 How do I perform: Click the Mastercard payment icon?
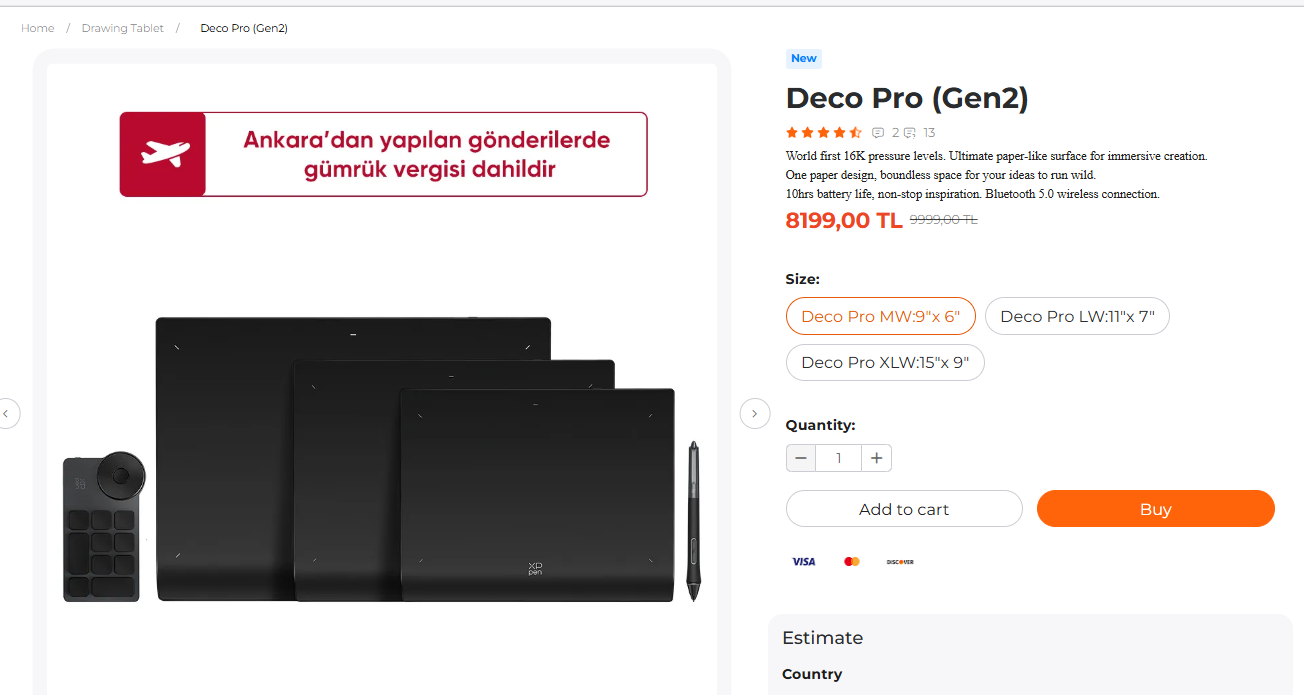852,562
